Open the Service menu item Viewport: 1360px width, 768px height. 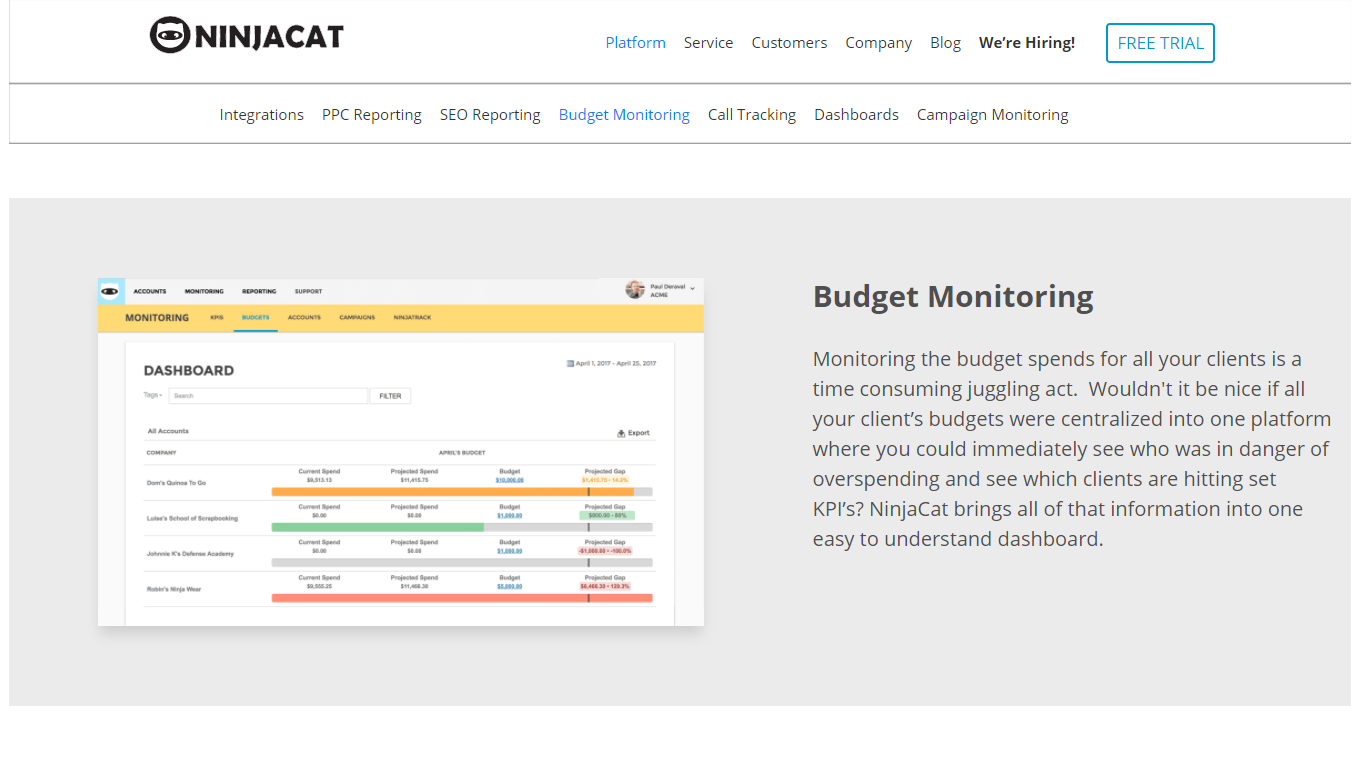click(x=708, y=43)
